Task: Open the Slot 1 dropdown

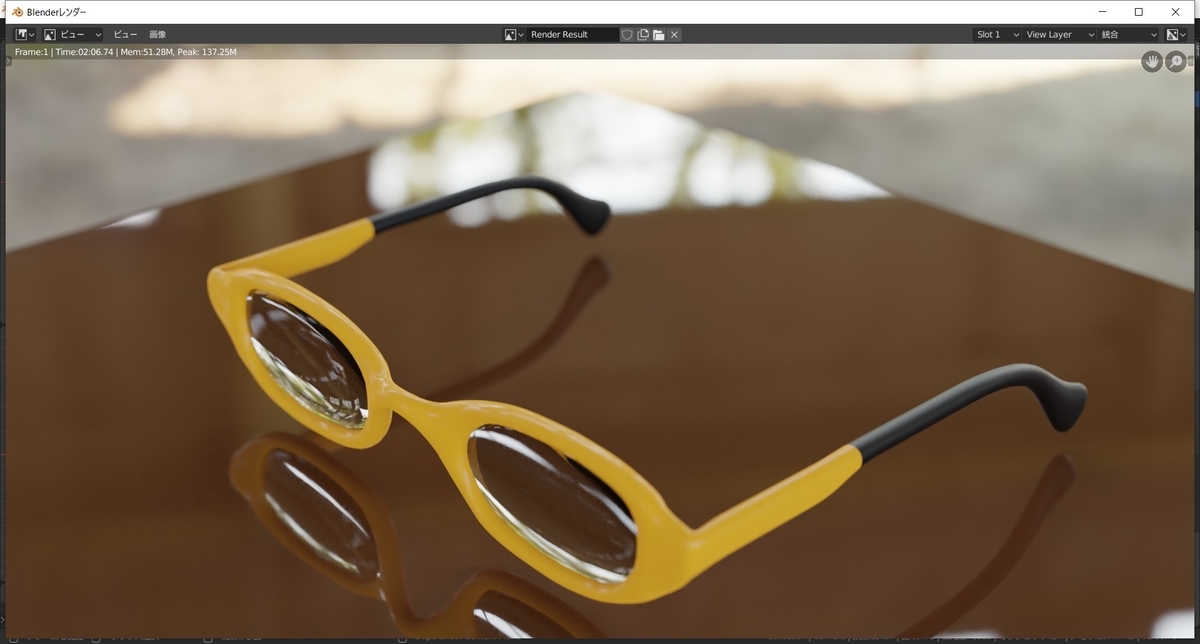Action: pyautogui.click(x=997, y=34)
